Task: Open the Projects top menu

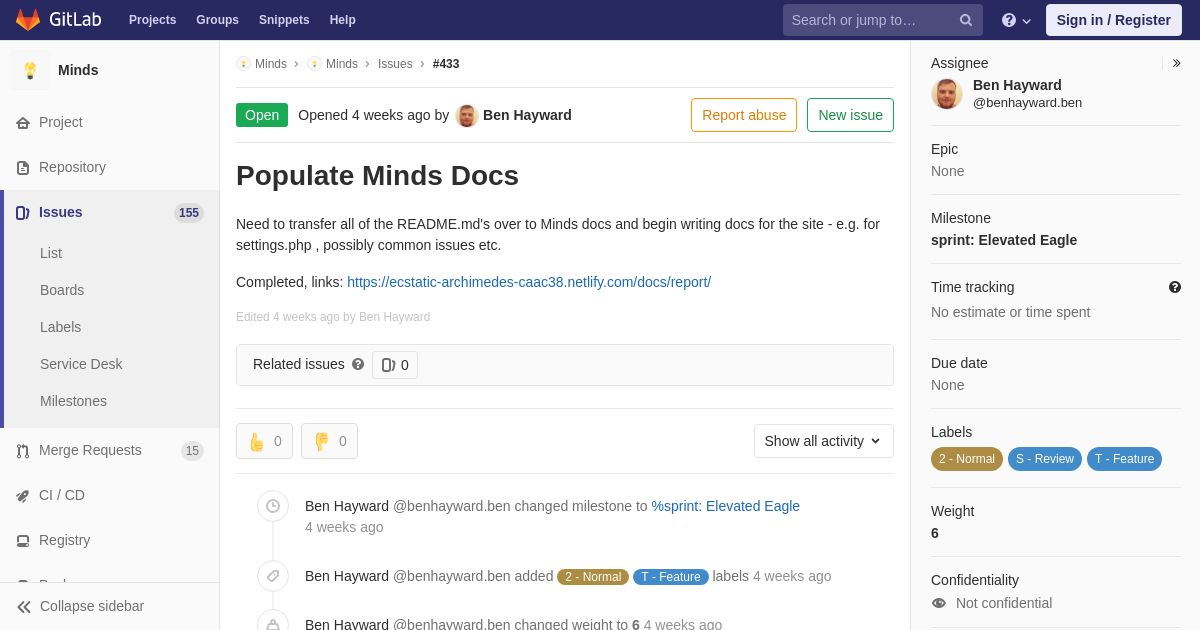Action: pos(153,20)
